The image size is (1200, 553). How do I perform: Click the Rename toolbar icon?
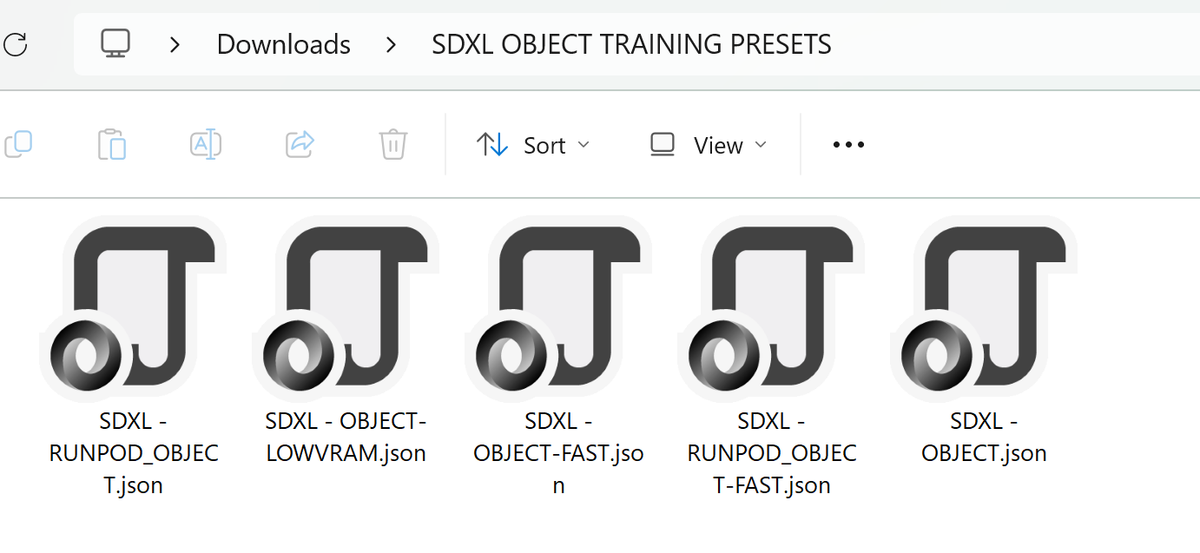click(205, 145)
